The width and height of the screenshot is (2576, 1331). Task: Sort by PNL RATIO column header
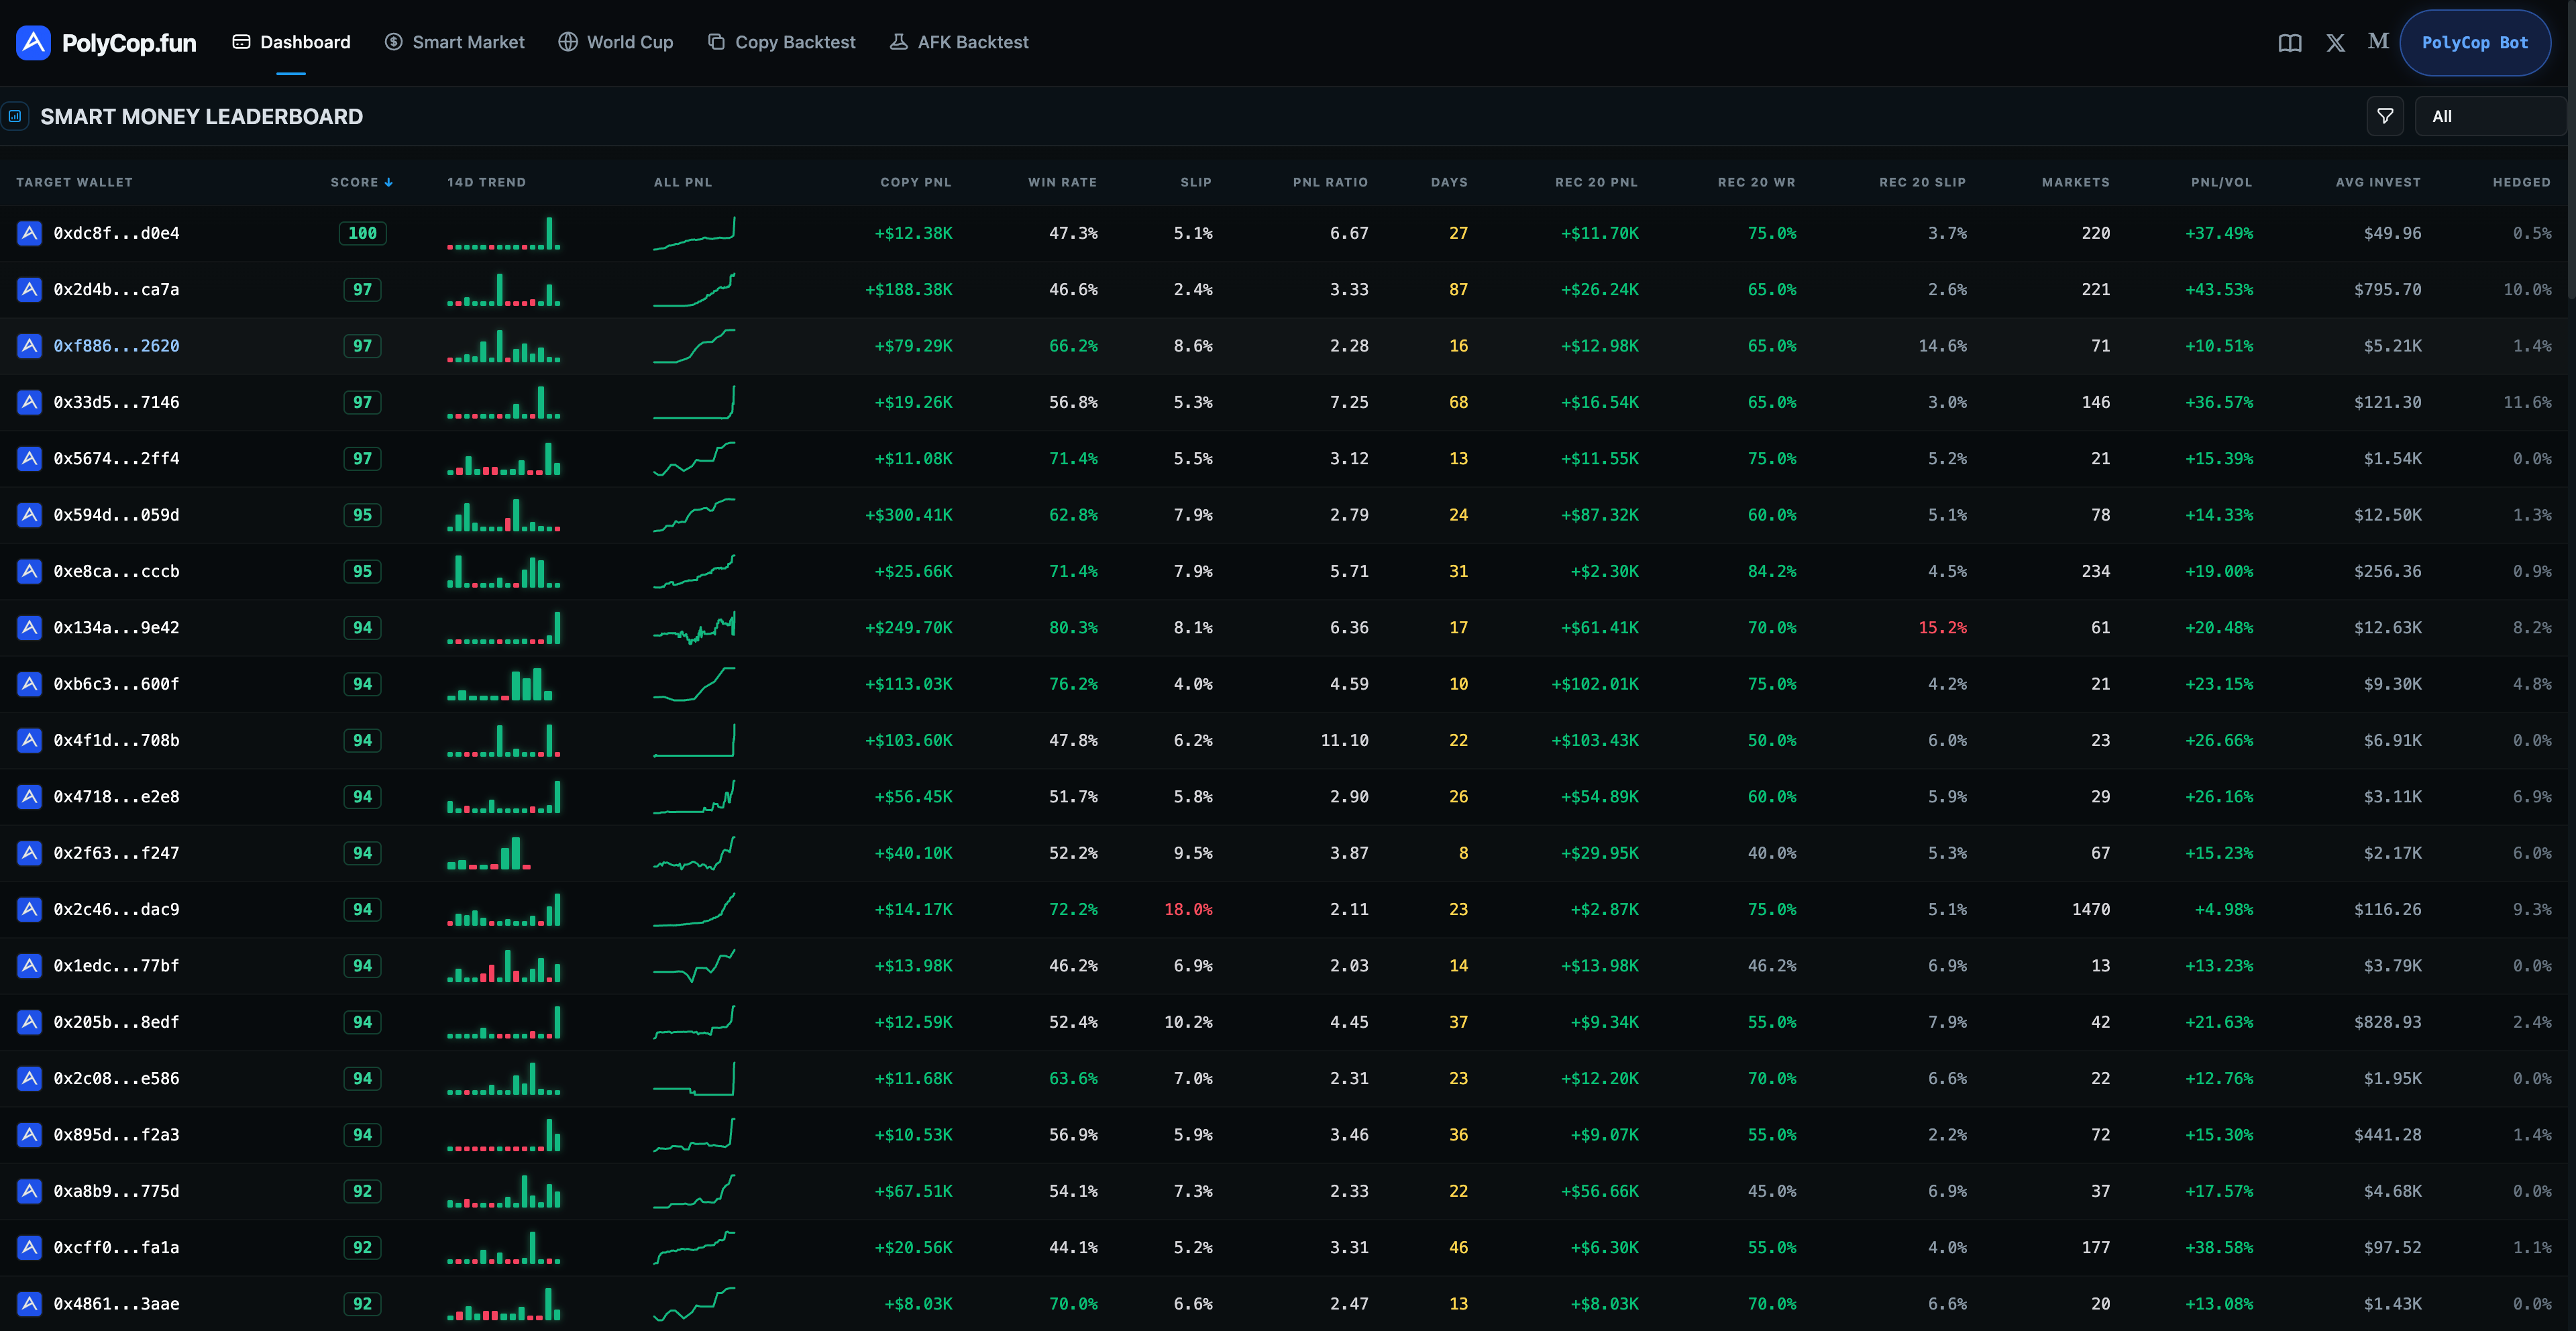[1330, 182]
